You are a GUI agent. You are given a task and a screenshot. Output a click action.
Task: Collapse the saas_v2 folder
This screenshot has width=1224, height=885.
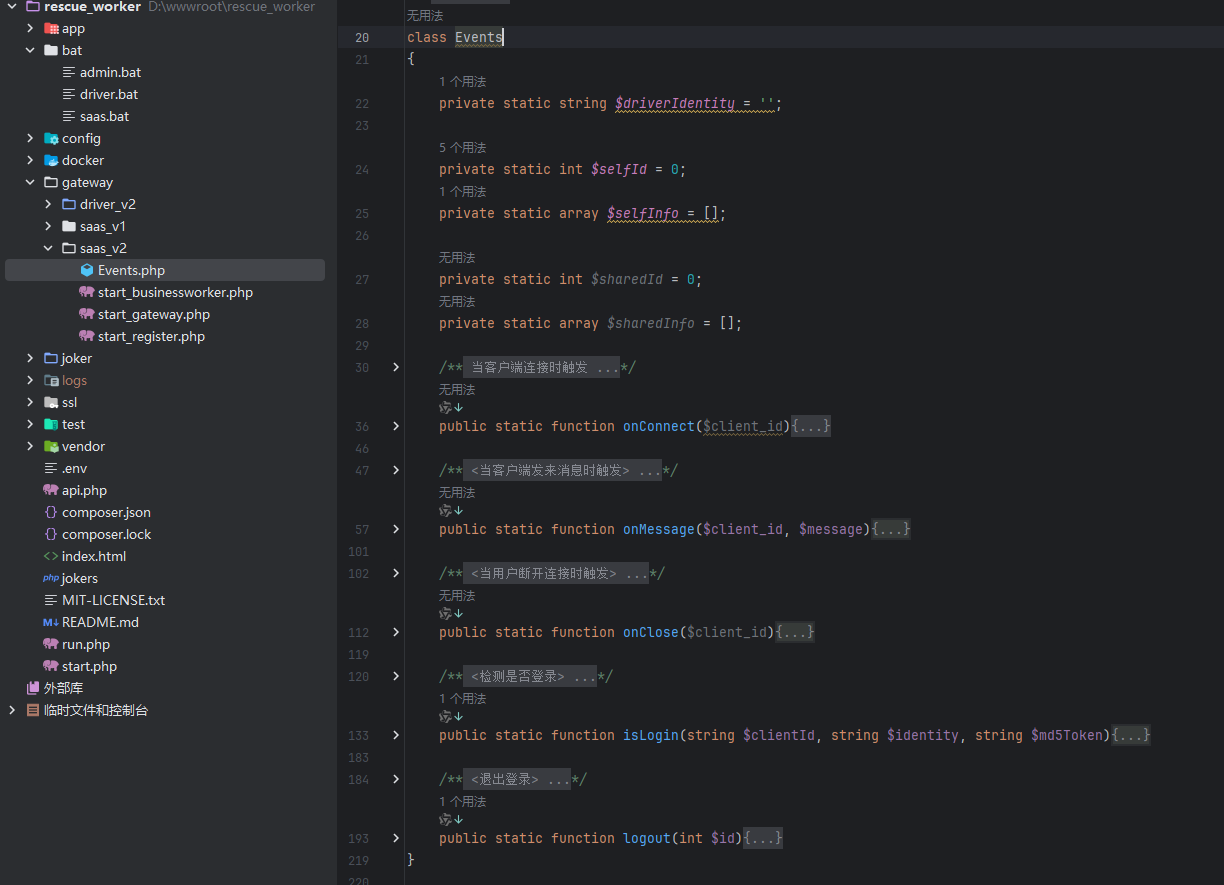tap(48, 249)
